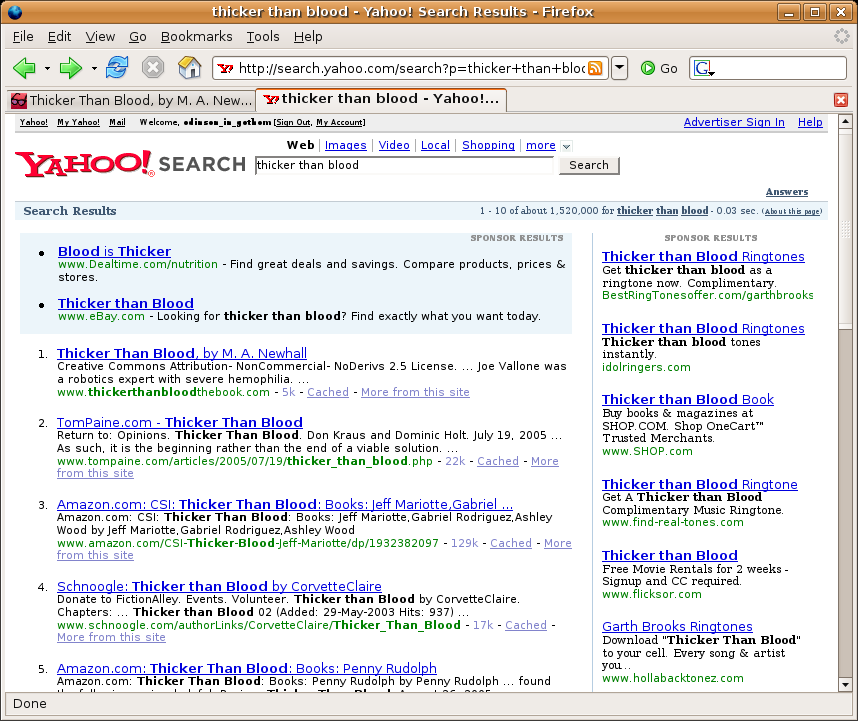The height and width of the screenshot is (721, 858).
Task: Click the Stop loading icon
Action: pyautogui.click(x=153, y=68)
